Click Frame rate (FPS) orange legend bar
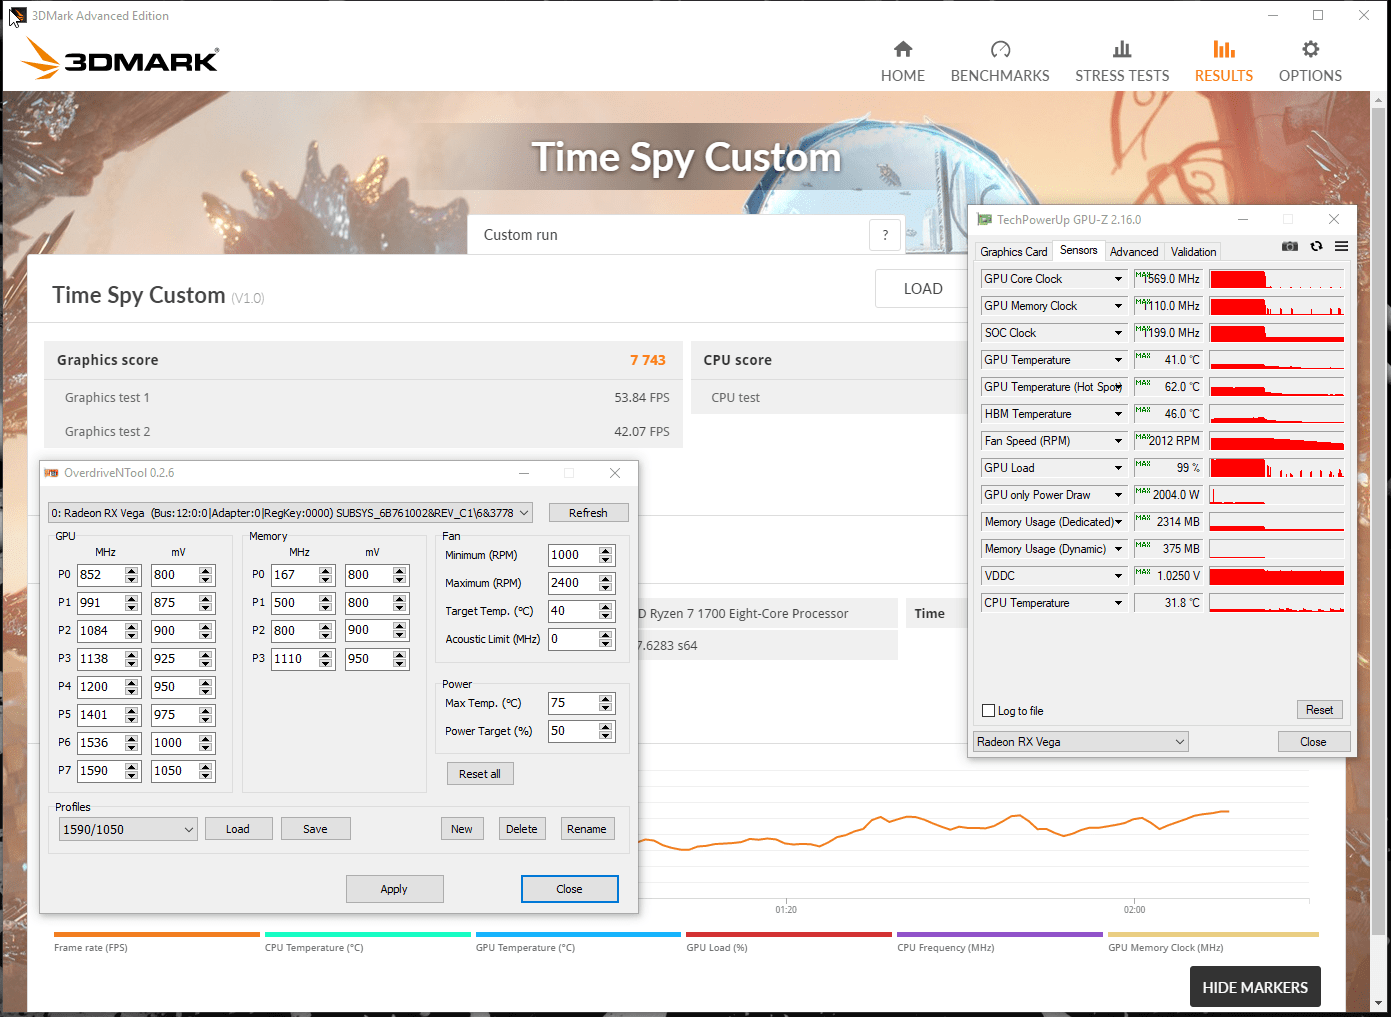Image resolution: width=1391 pixels, height=1017 pixels. click(156, 934)
